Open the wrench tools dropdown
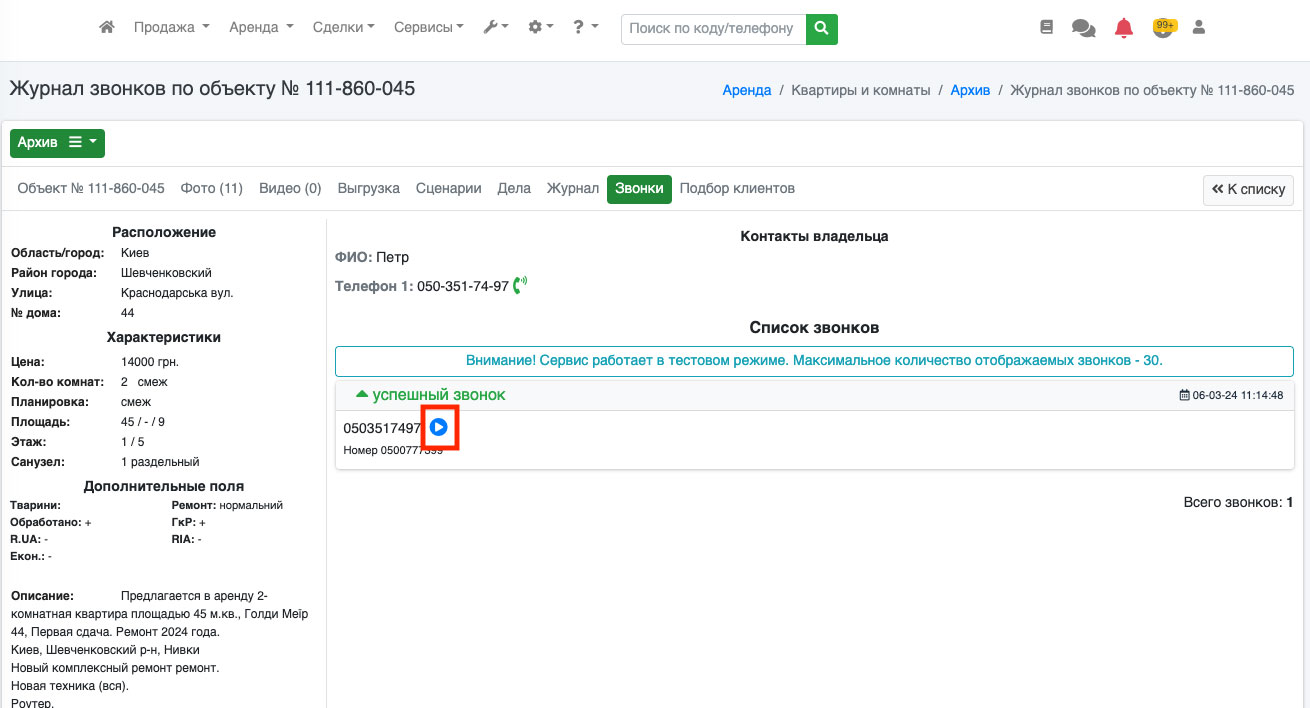The width and height of the screenshot is (1310, 708). click(x=496, y=28)
